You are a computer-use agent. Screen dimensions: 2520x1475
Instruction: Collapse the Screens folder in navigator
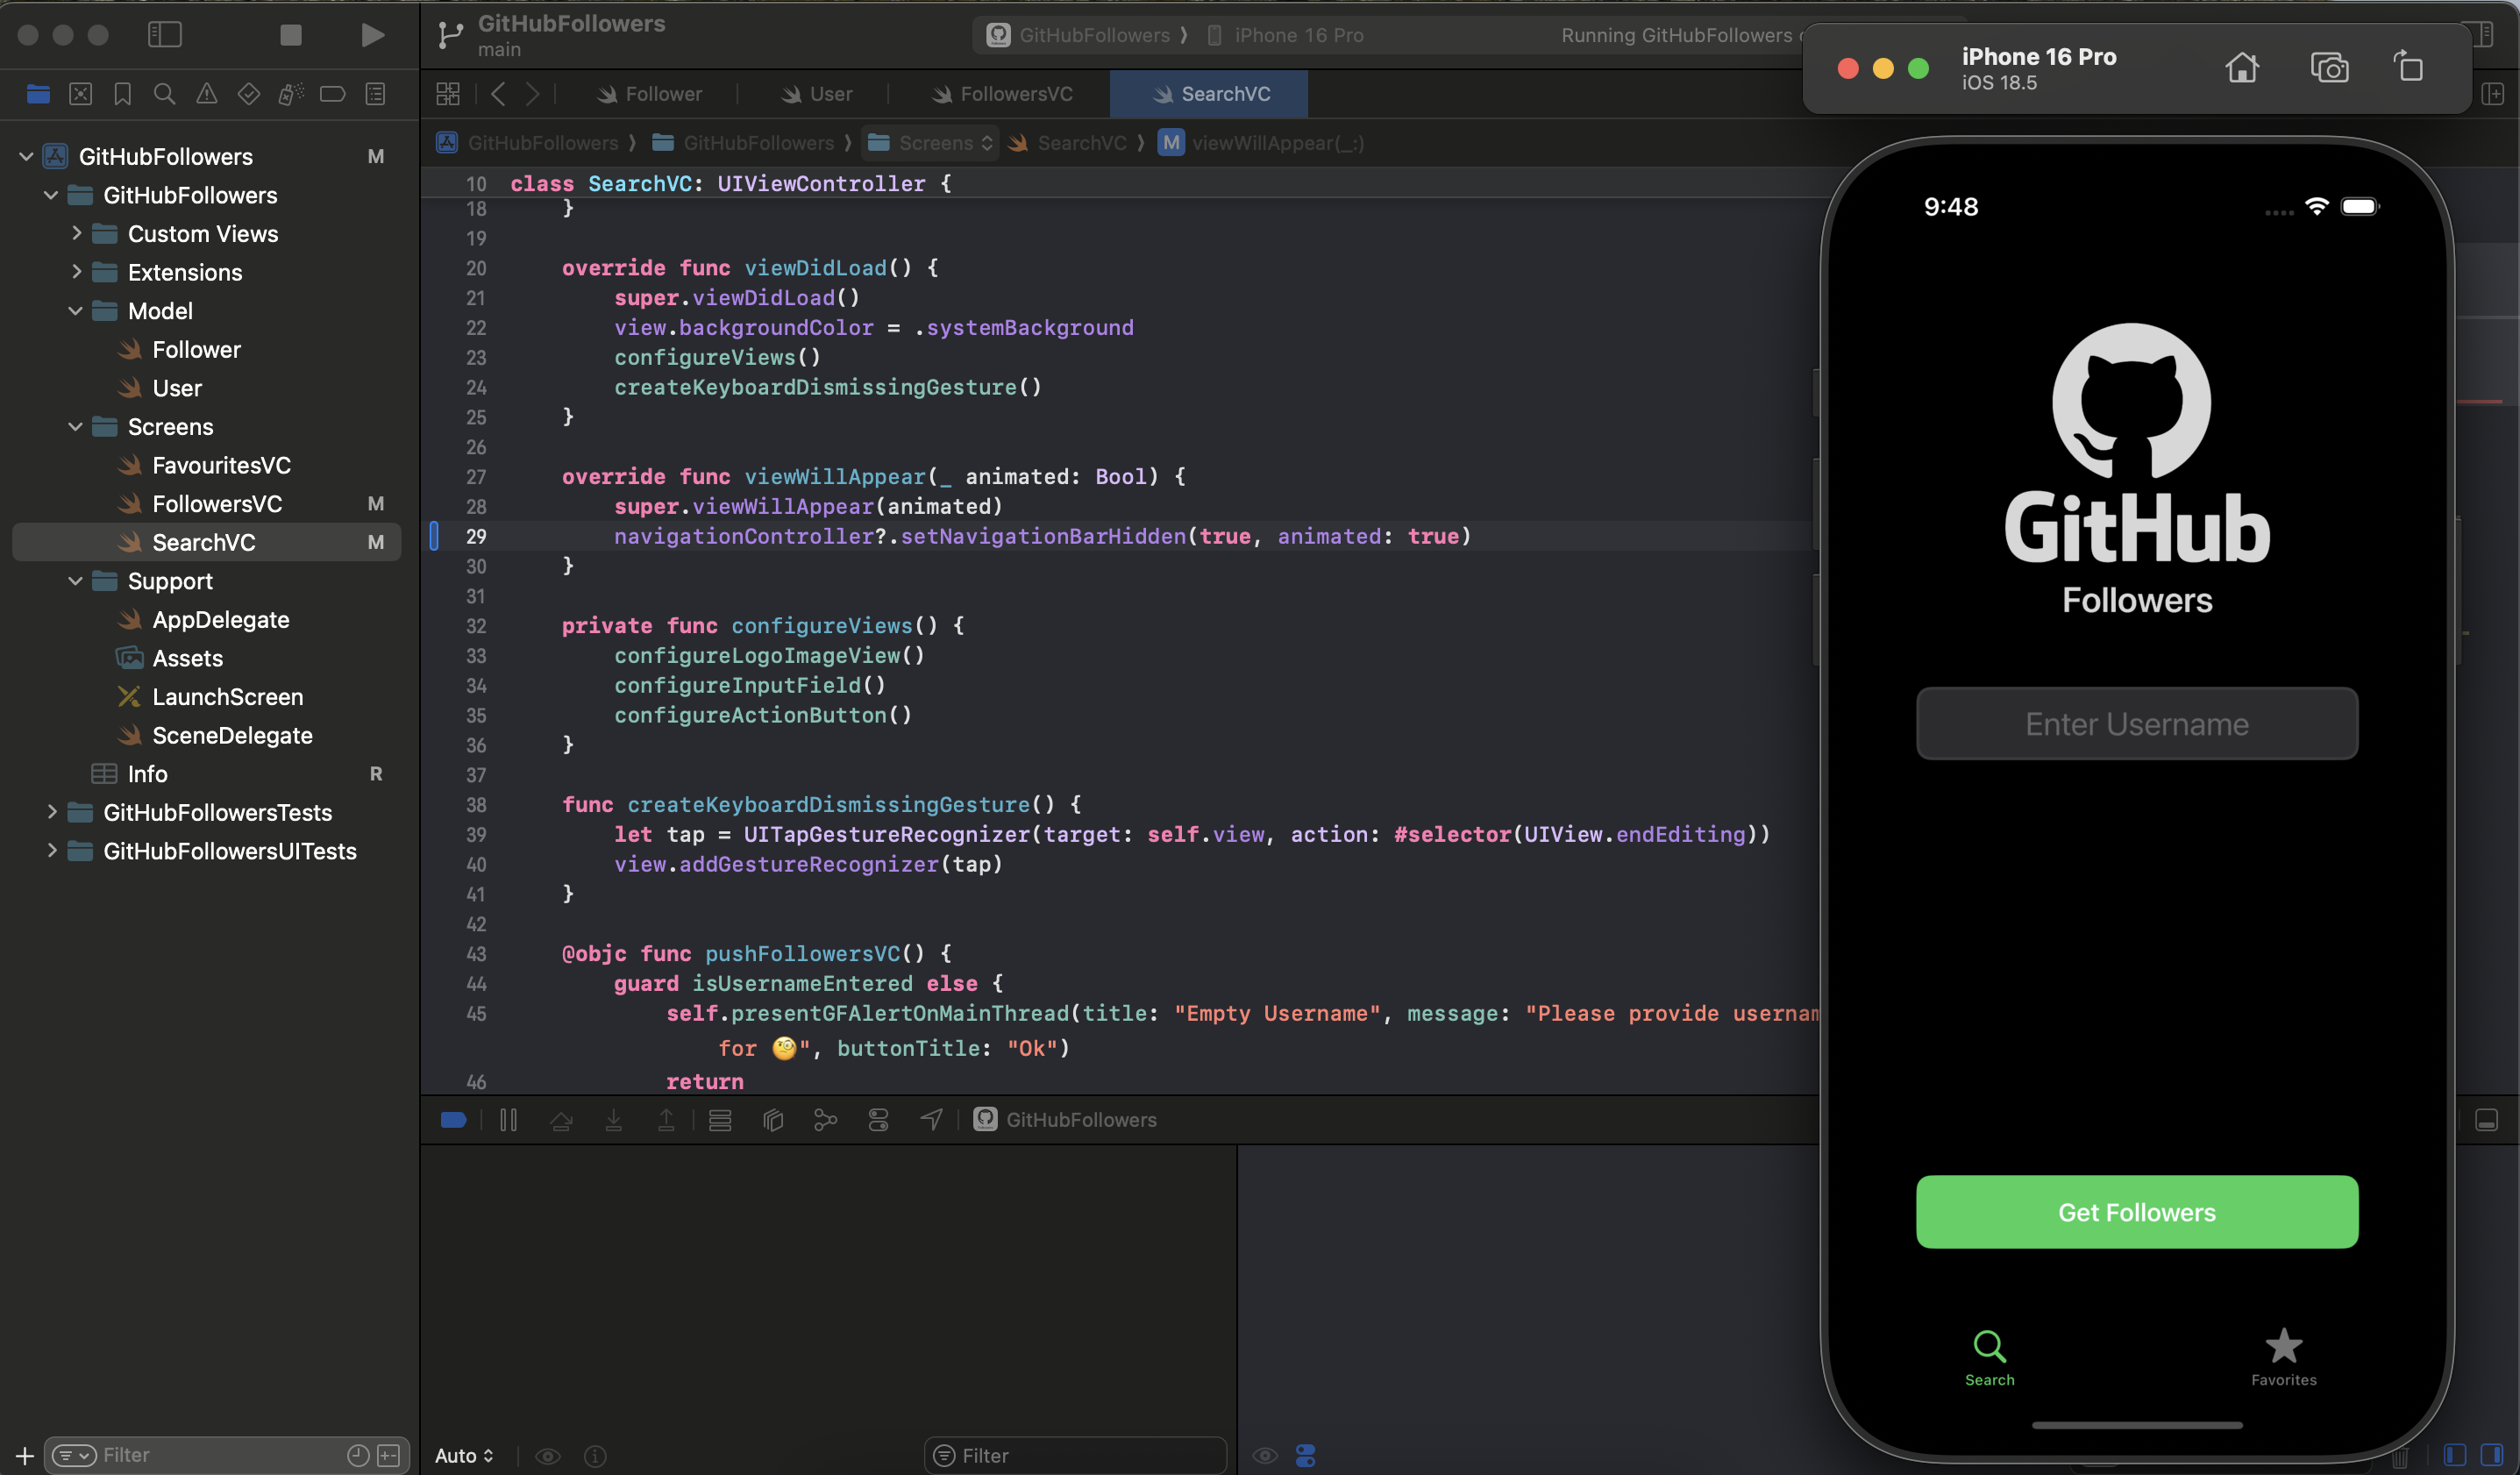[76, 427]
